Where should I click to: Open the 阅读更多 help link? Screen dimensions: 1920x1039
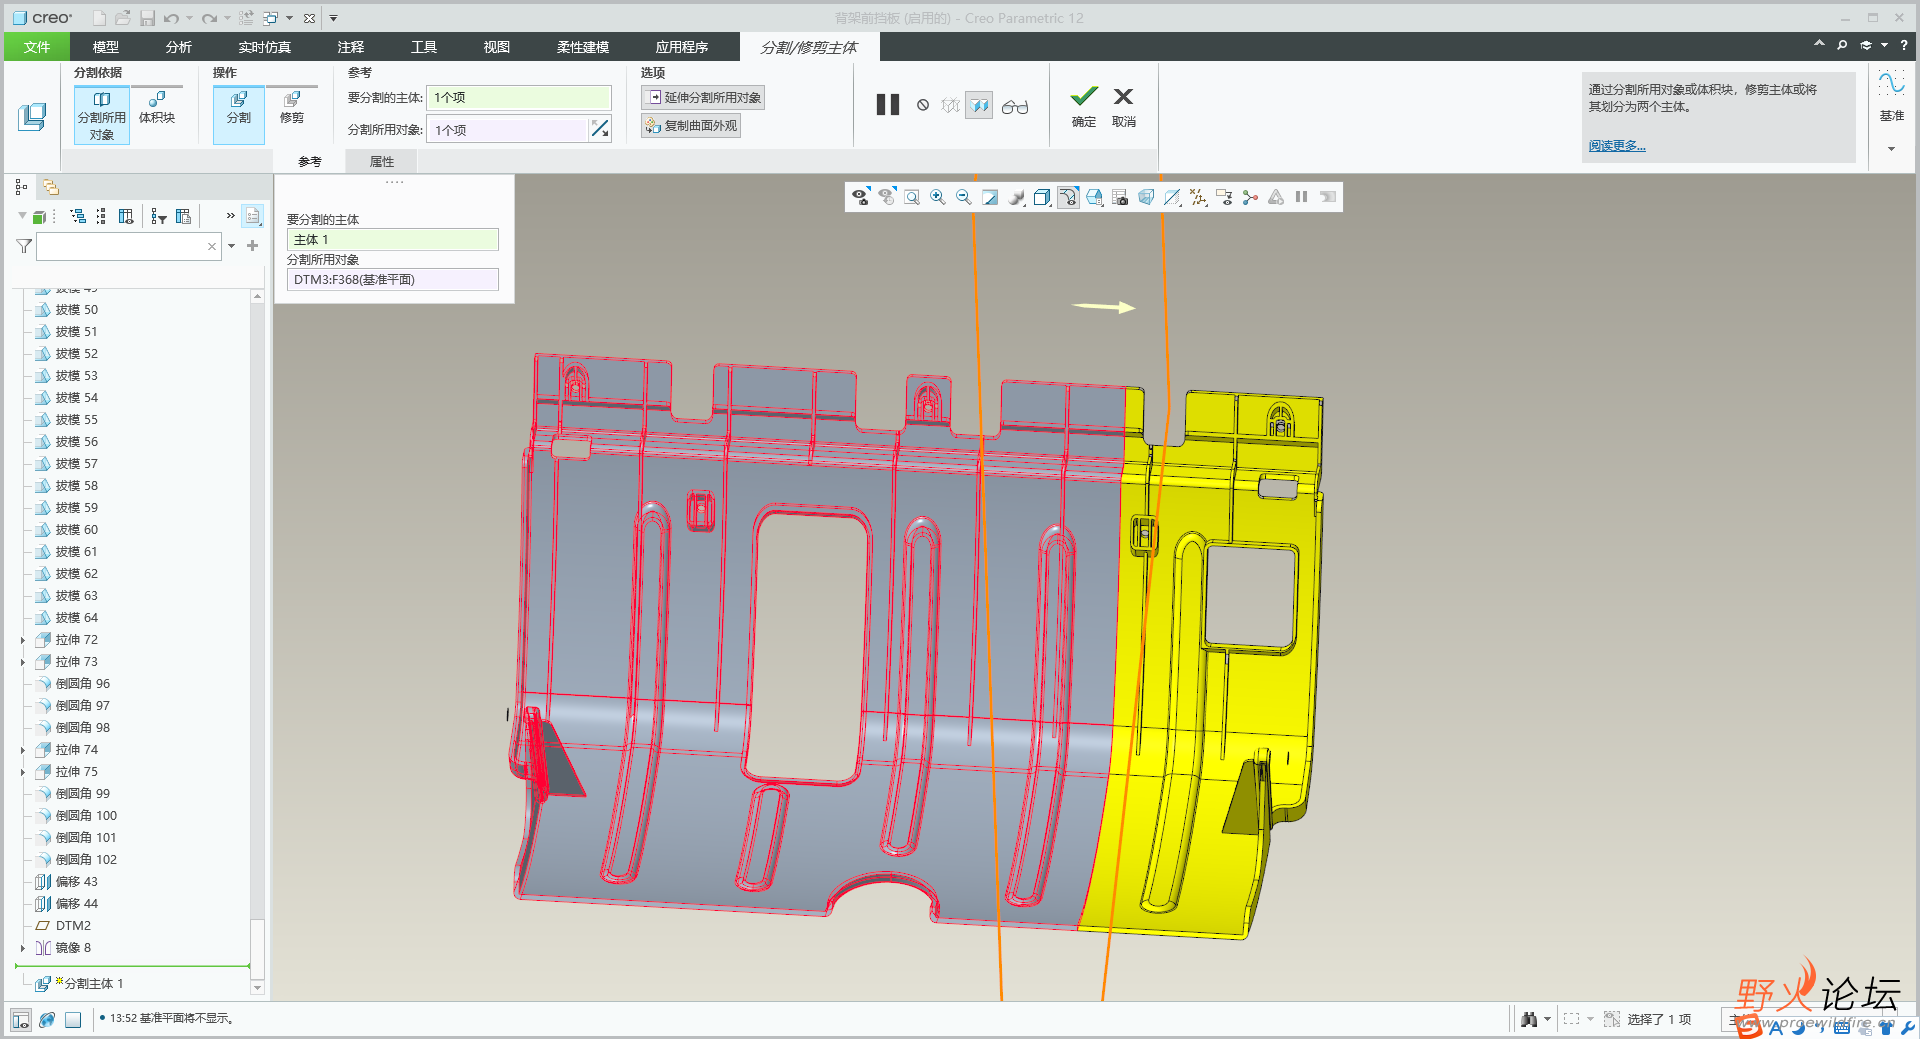1616,146
